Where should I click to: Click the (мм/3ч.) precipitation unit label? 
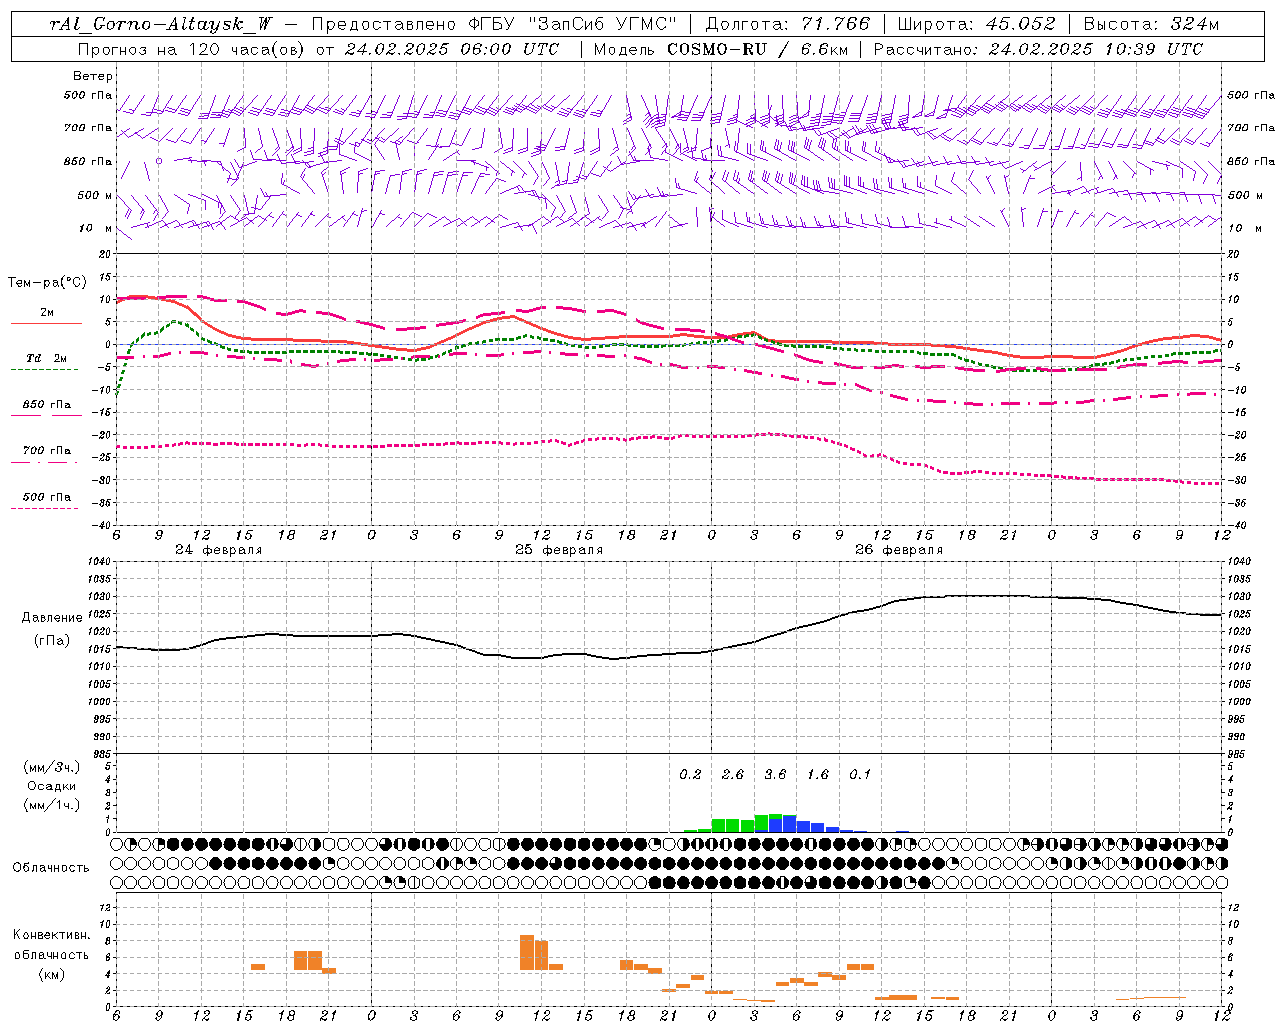52,767
